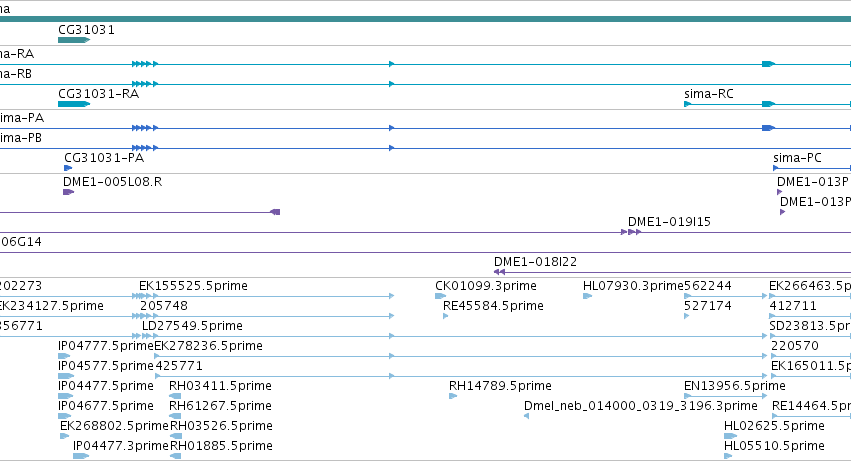Click the CG31031 gene arrow glyph

coord(74,40)
